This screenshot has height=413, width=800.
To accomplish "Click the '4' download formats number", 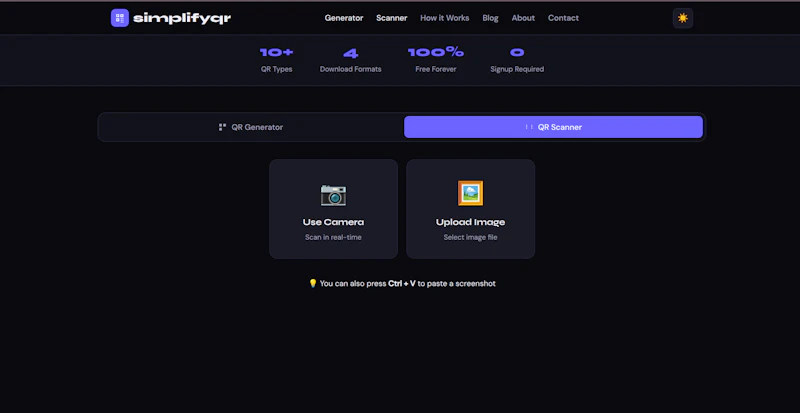I will coord(351,53).
